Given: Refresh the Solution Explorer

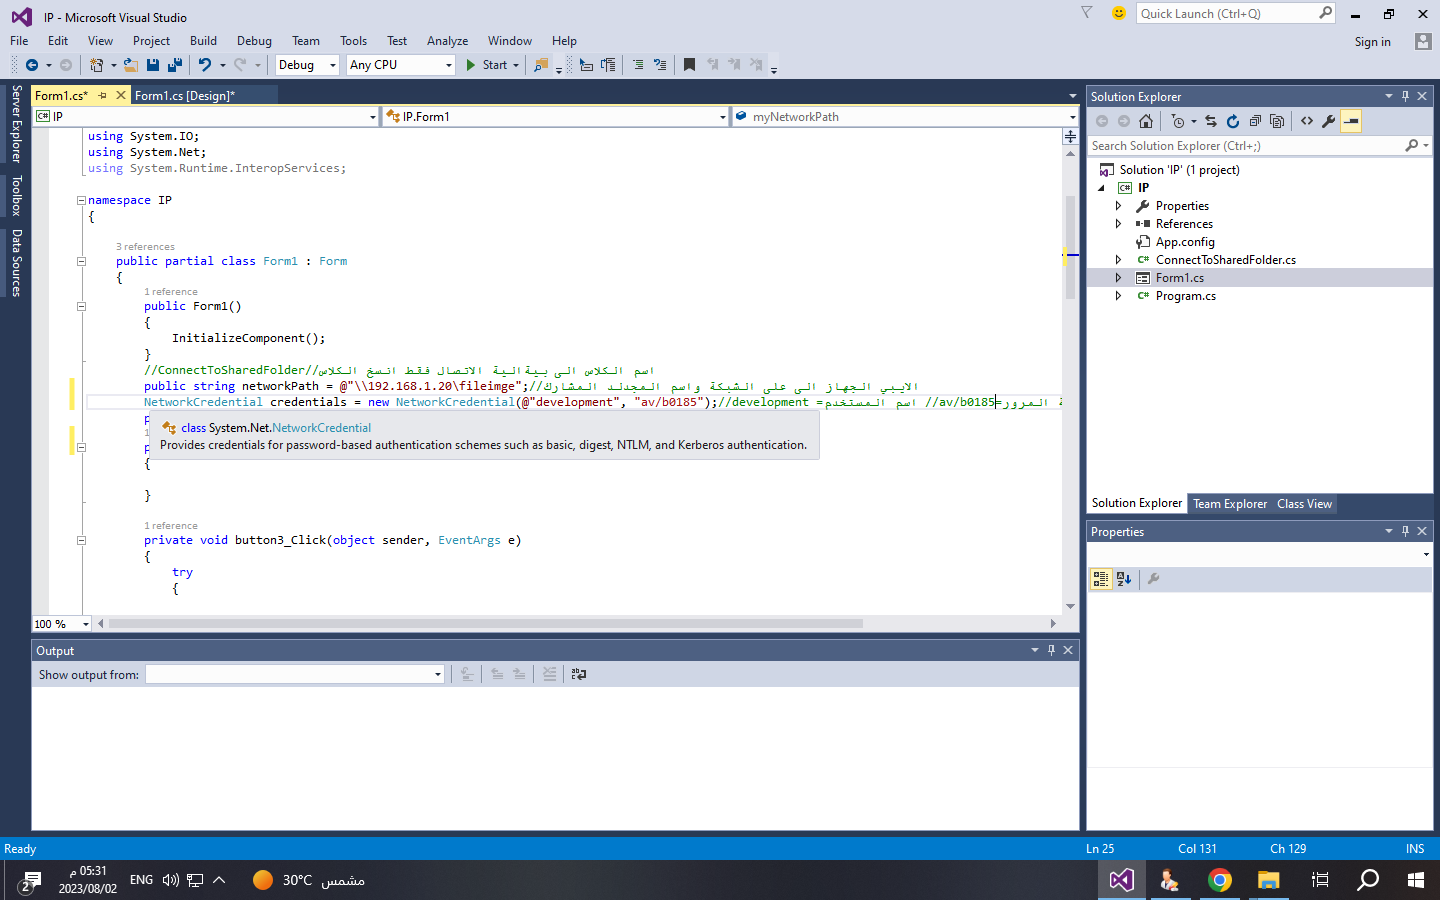Looking at the screenshot, I should pyautogui.click(x=1233, y=121).
